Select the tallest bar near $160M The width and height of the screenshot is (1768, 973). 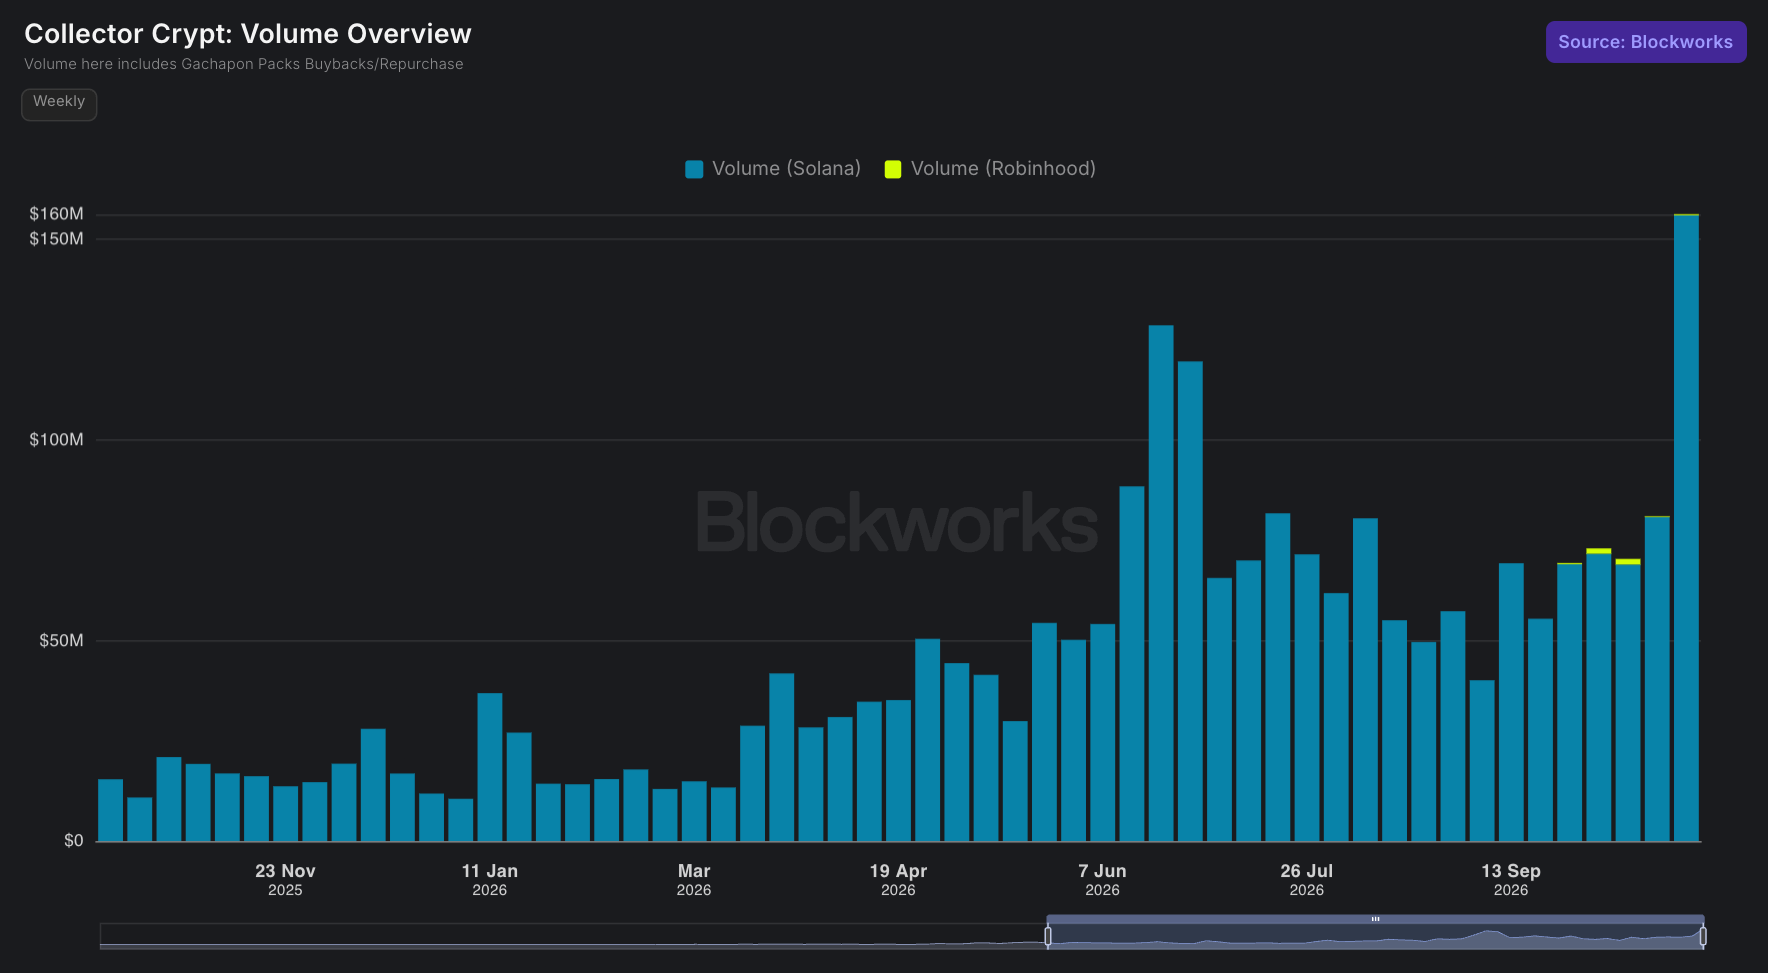[x=1686, y=528]
